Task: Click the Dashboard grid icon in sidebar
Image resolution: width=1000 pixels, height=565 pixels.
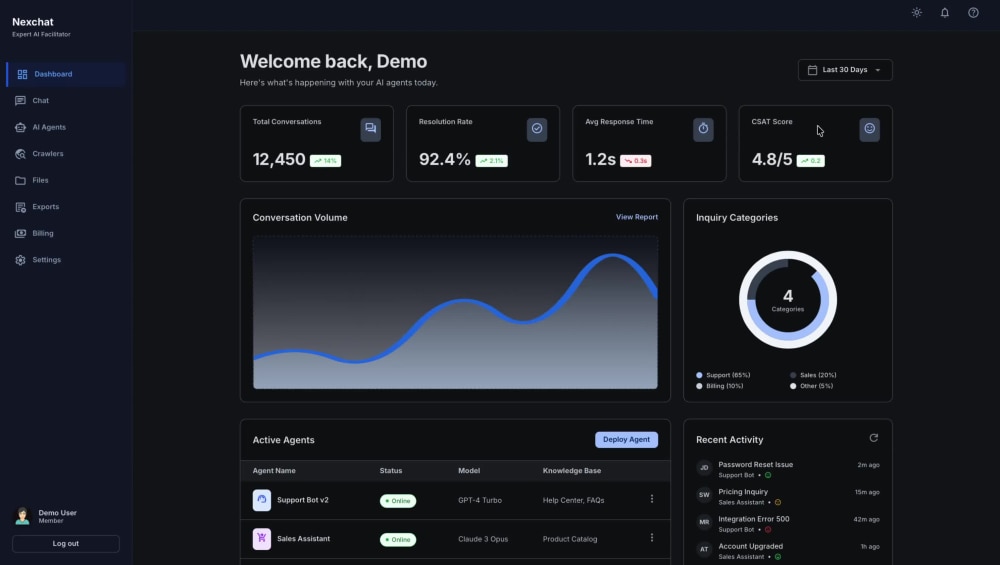Action: click(x=22, y=74)
